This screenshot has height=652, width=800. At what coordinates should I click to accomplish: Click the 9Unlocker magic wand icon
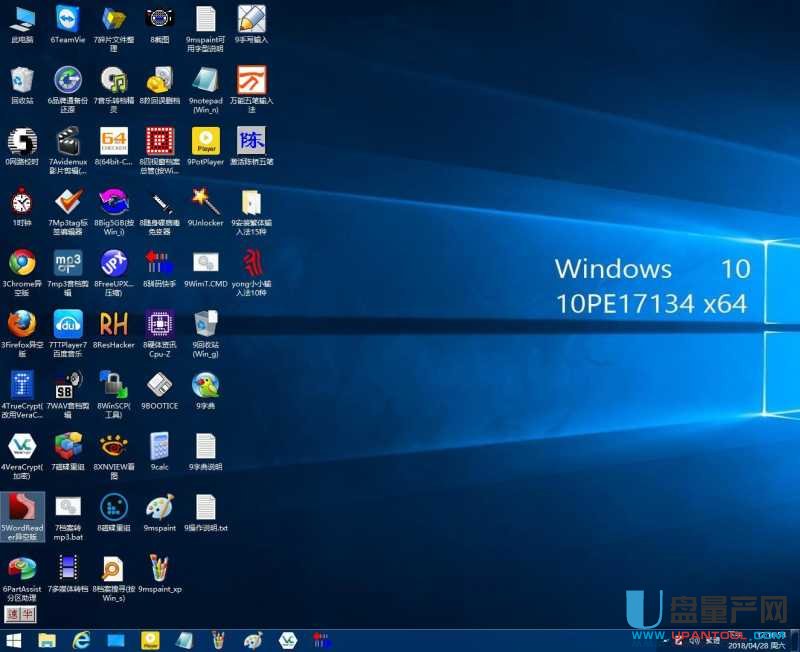[x=206, y=207]
